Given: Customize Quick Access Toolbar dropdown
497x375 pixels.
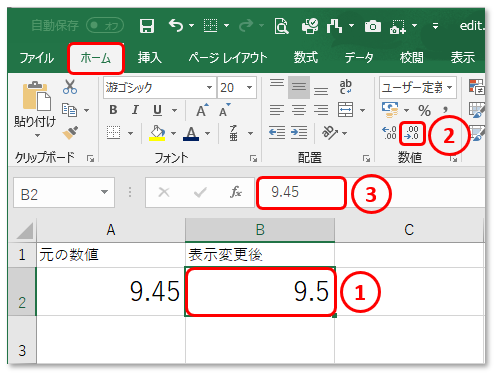Looking at the screenshot, I should 435,26.
